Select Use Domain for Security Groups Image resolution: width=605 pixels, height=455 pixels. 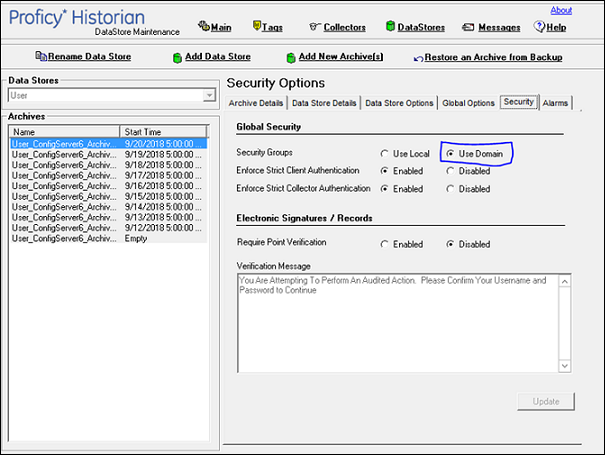[450, 154]
